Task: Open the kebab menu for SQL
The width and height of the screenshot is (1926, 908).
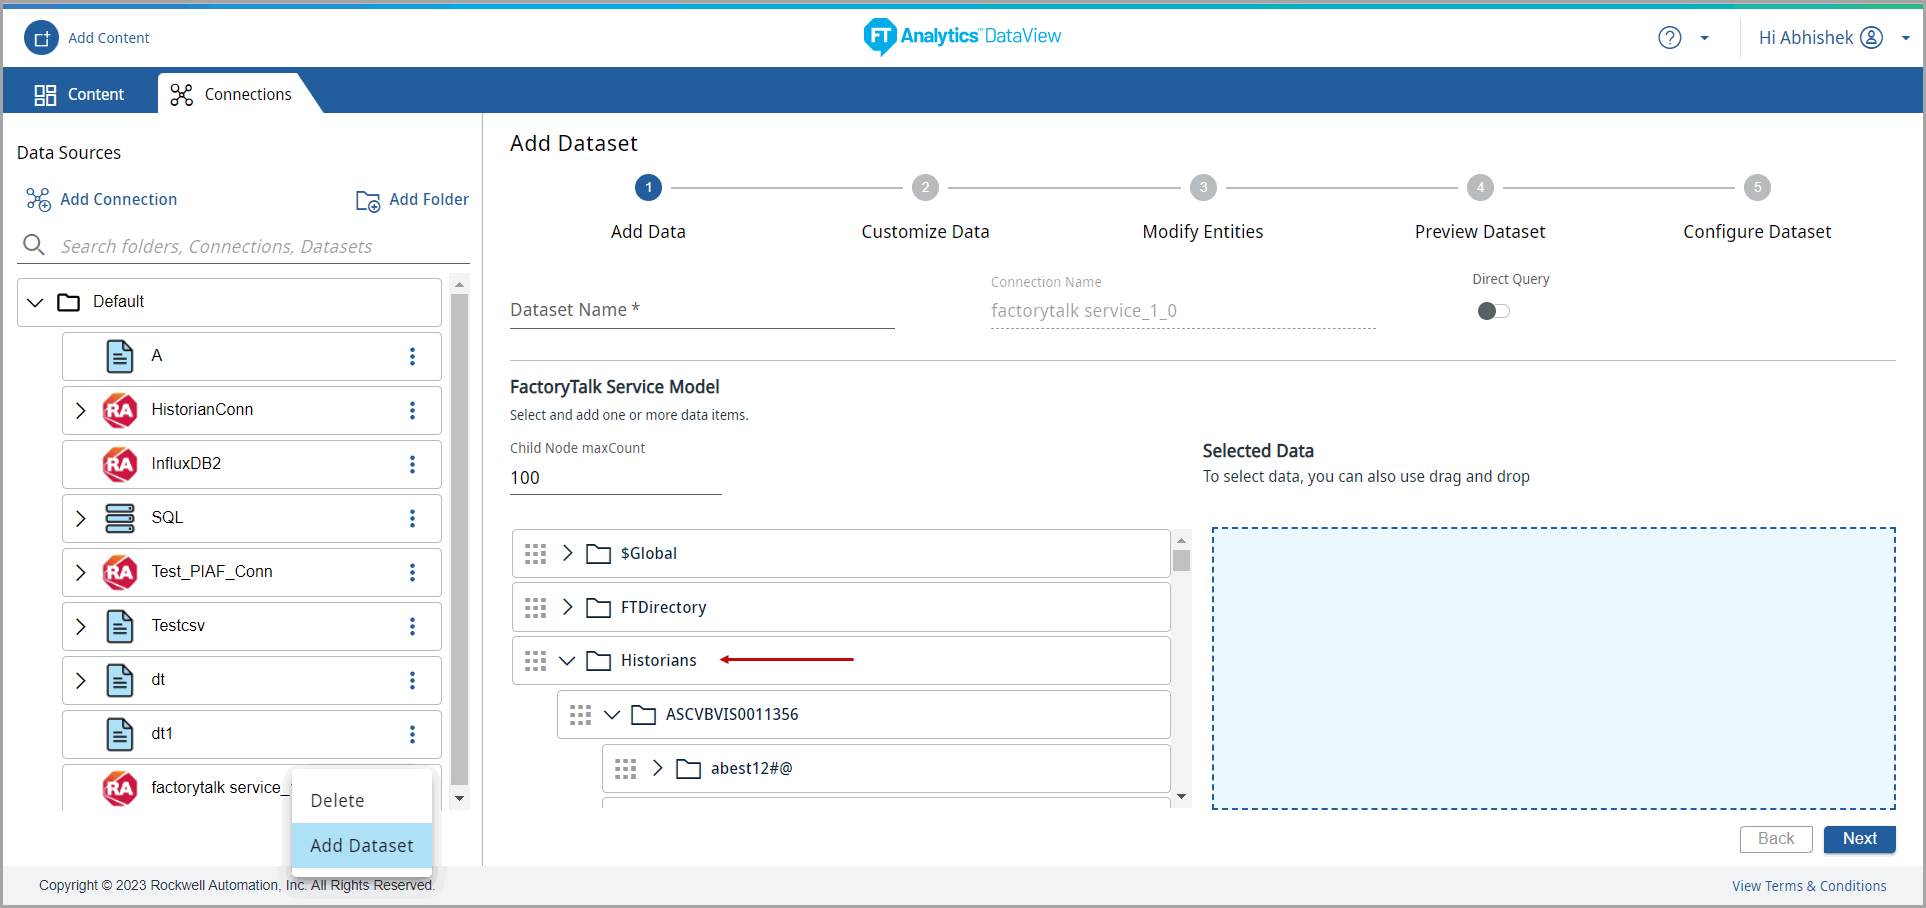Action: [x=412, y=519]
